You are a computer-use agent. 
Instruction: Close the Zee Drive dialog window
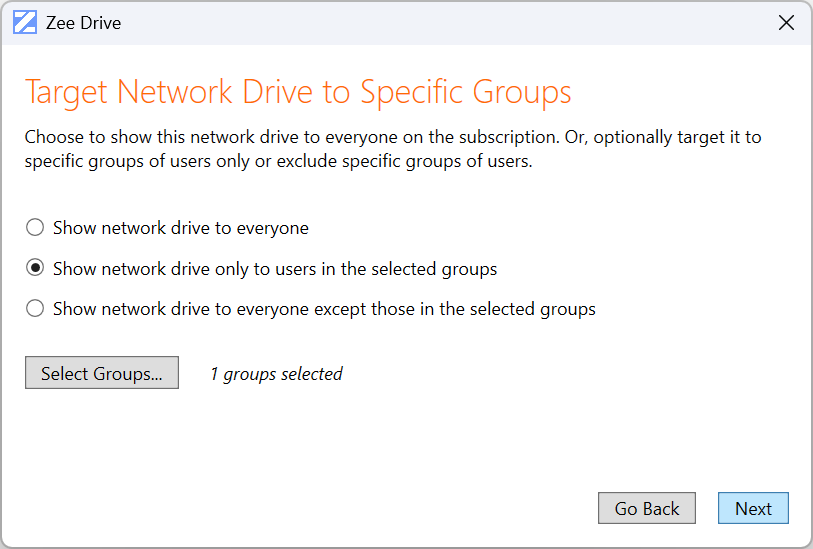click(786, 23)
